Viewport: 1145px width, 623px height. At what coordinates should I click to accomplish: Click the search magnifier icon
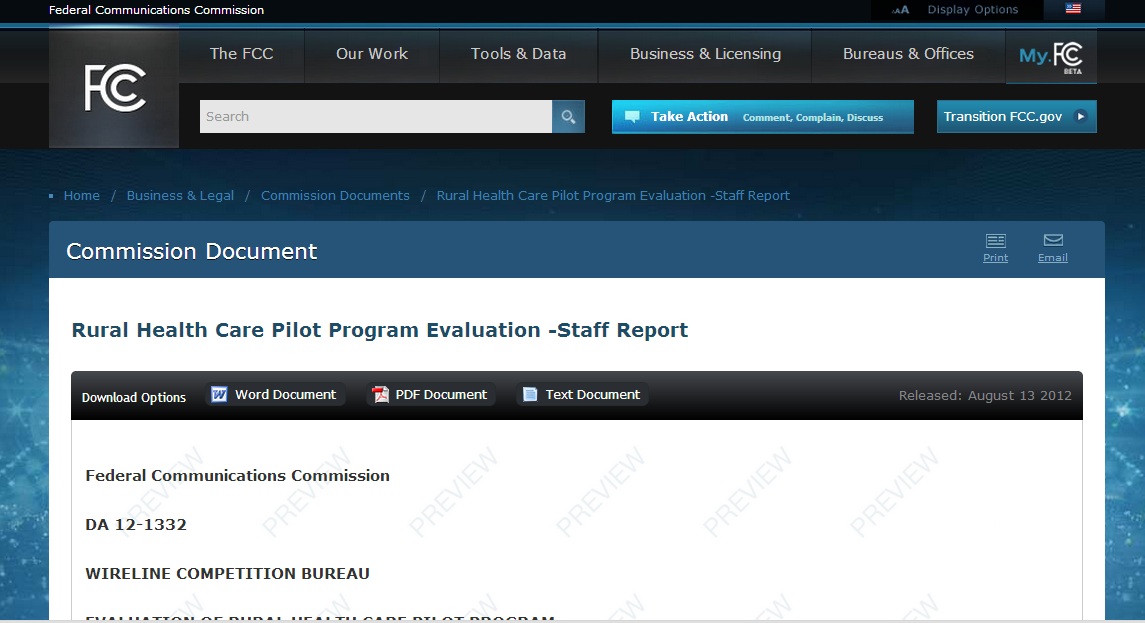coord(568,117)
